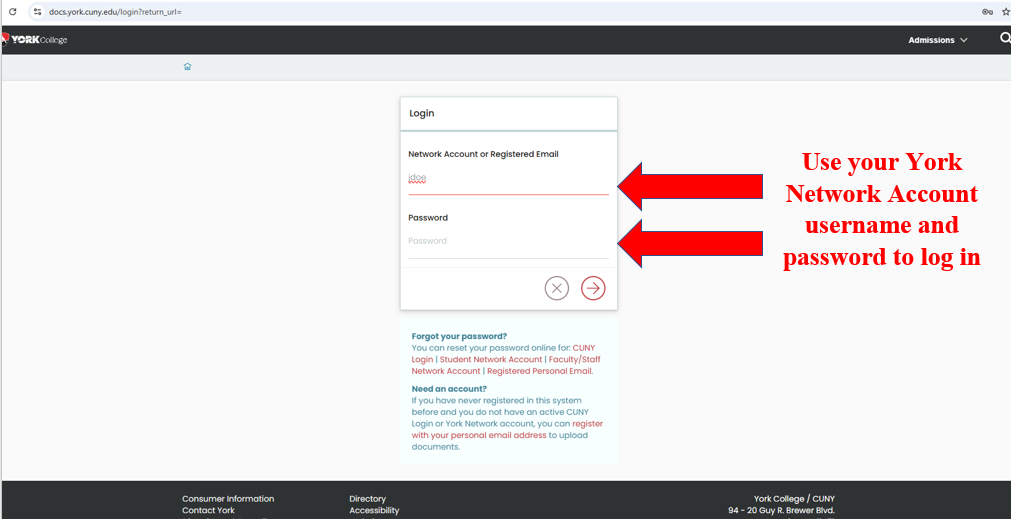Click the browser reload page icon

pyautogui.click(x=12, y=12)
